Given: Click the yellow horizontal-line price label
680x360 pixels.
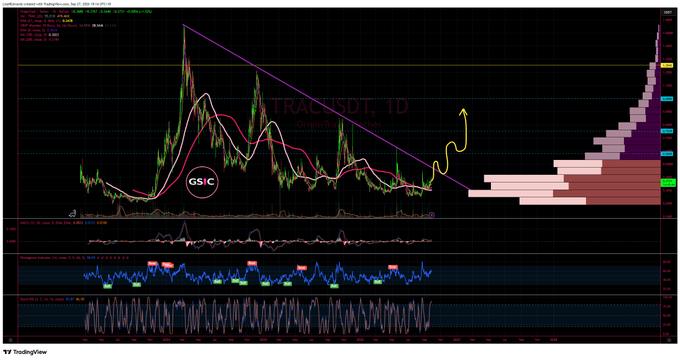Looking at the screenshot, I should click(x=667, y=65).
